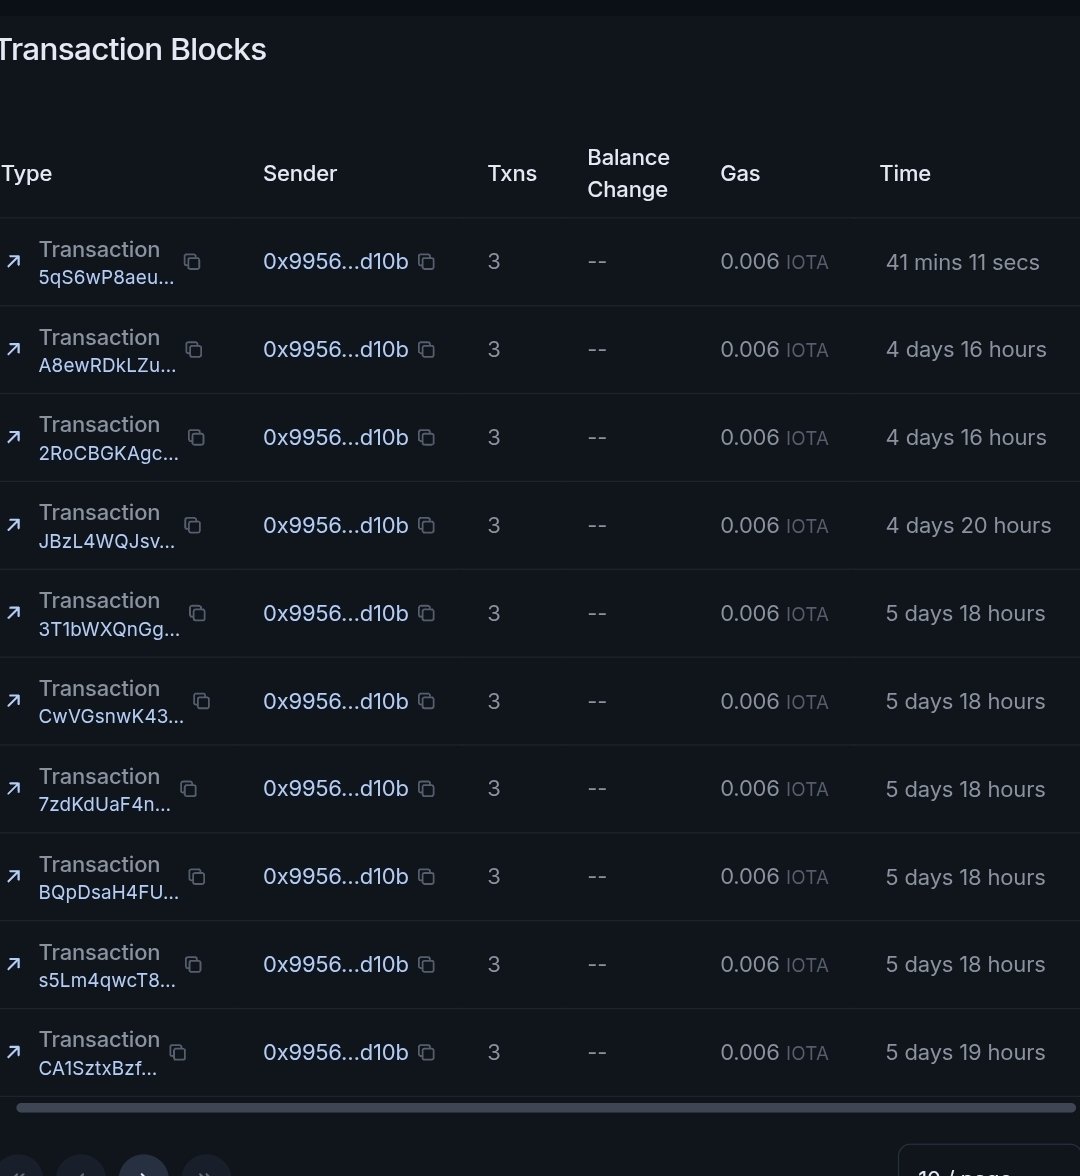Image resolution: width=1080 pixels, height=1176 pixels.
Task: Click the horizontal scrollbar below table
Action: [546, 1108]
